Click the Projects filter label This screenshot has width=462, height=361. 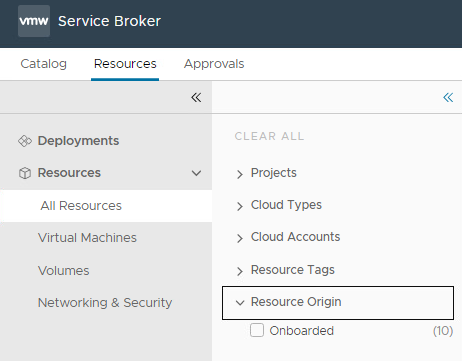(x=274, y=173)
